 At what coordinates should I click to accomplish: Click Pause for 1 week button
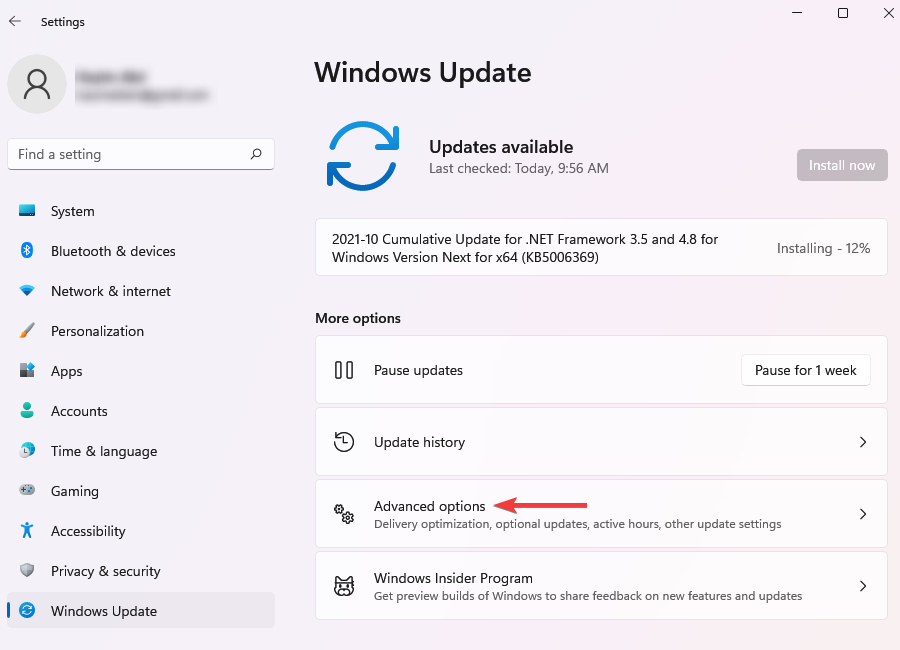tap(806, 370)
